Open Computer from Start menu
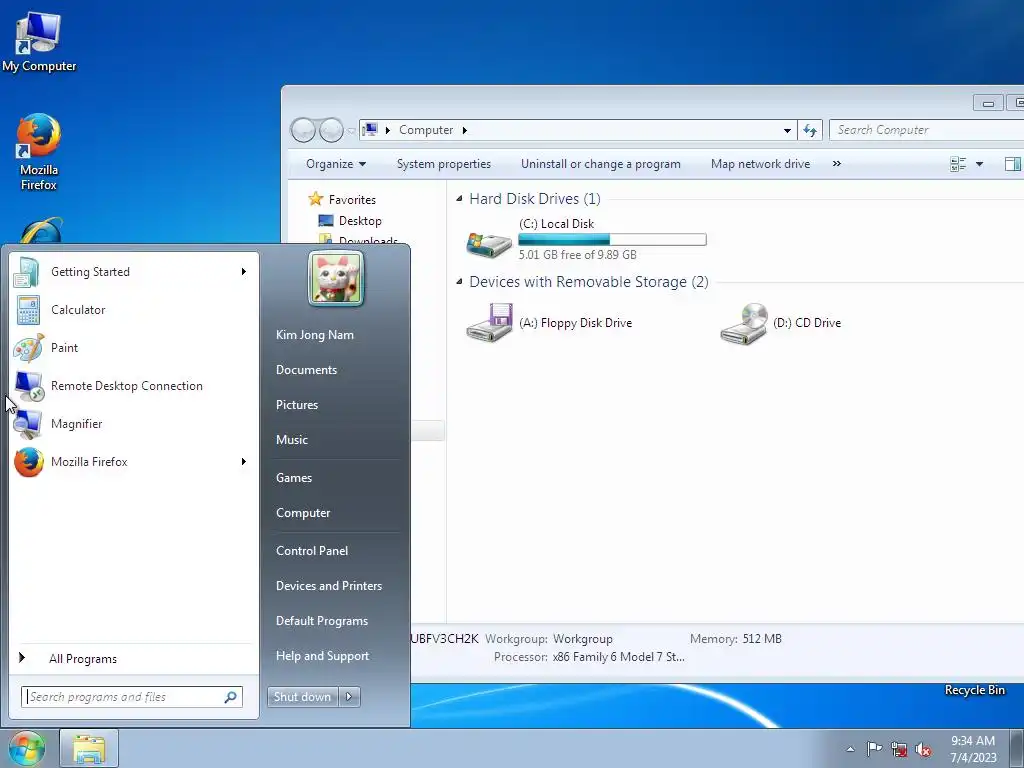 point(303,513)
